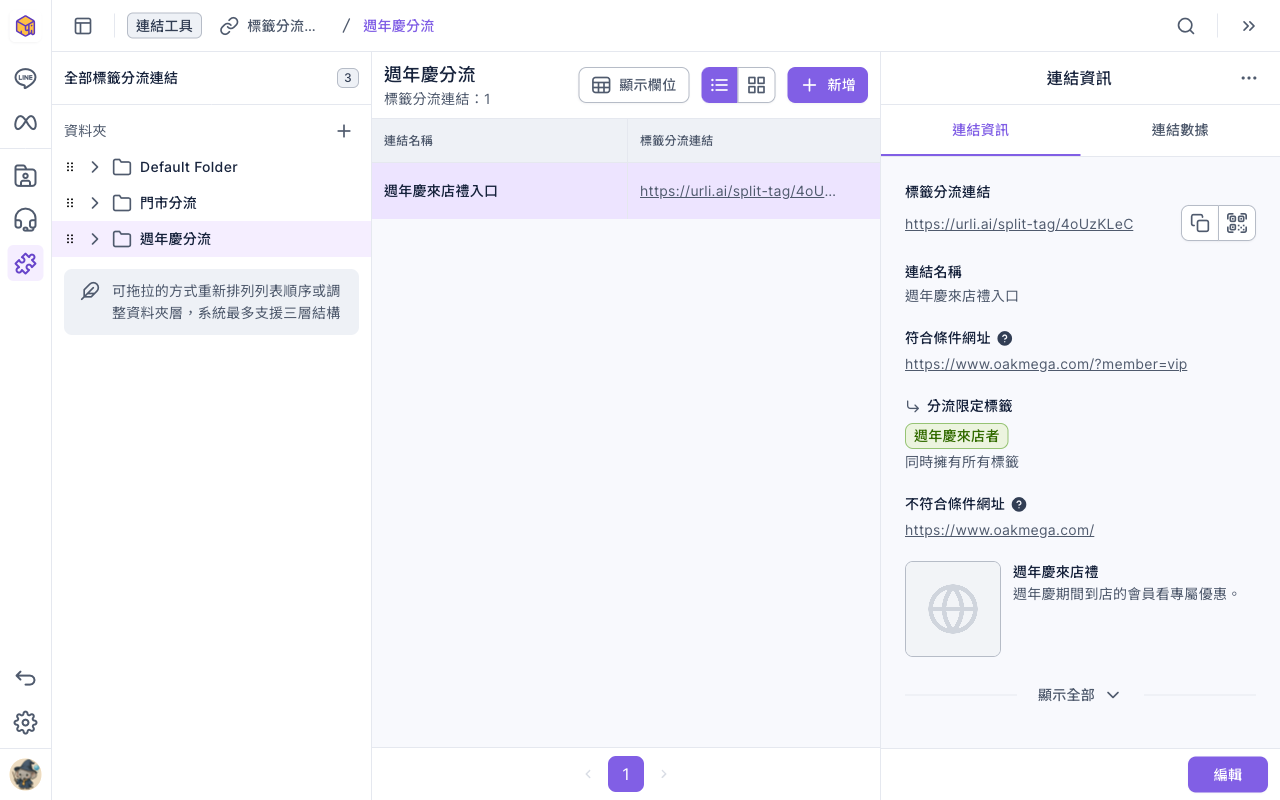
Task: Open the three-dot menu in 連結資訊 header
Action: tap(1249, 78)
